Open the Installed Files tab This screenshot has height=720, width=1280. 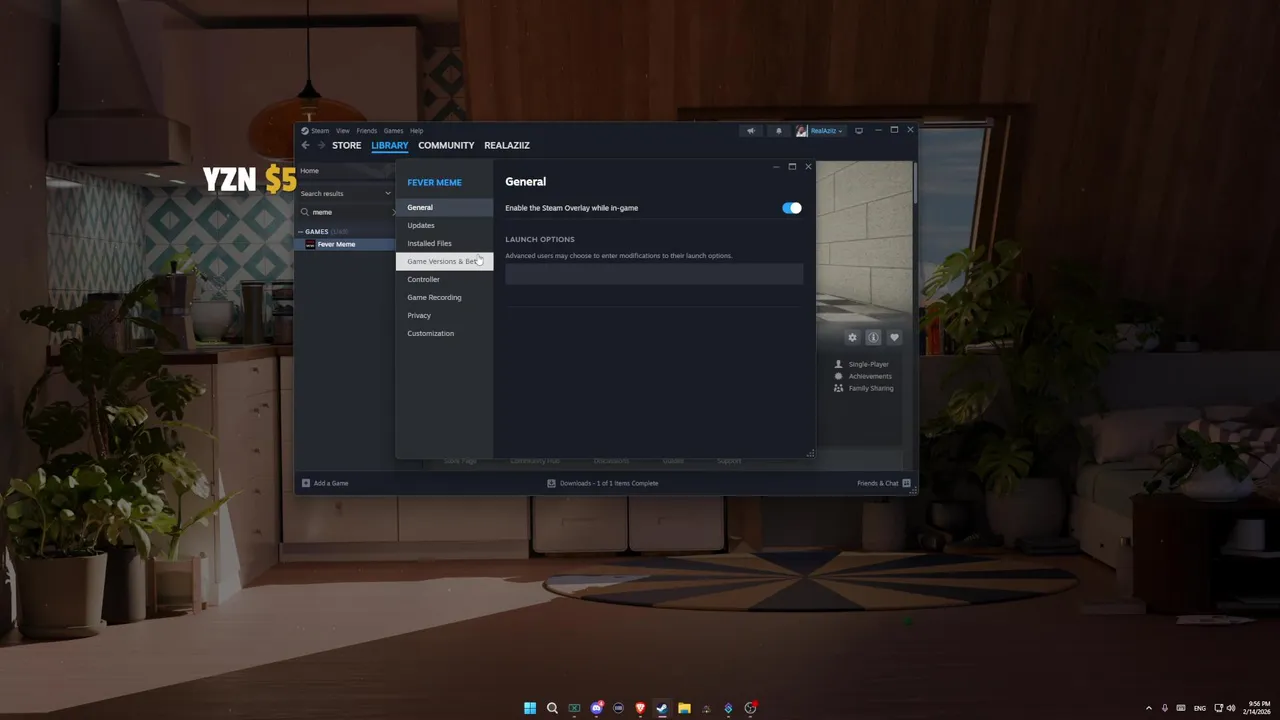tap(444, 243)
